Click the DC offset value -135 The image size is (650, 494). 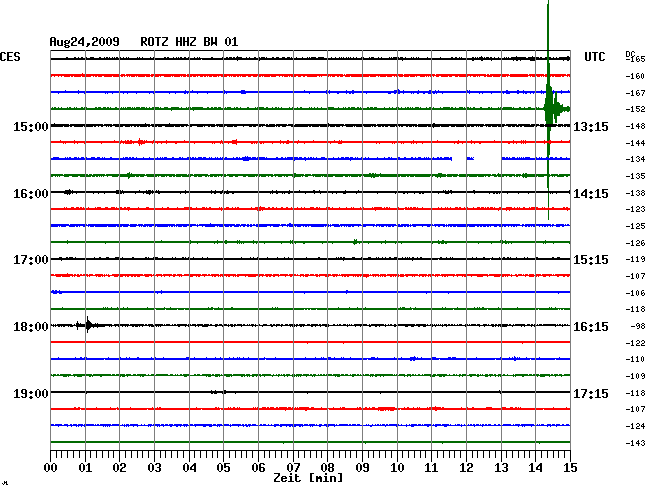[635, 176]
